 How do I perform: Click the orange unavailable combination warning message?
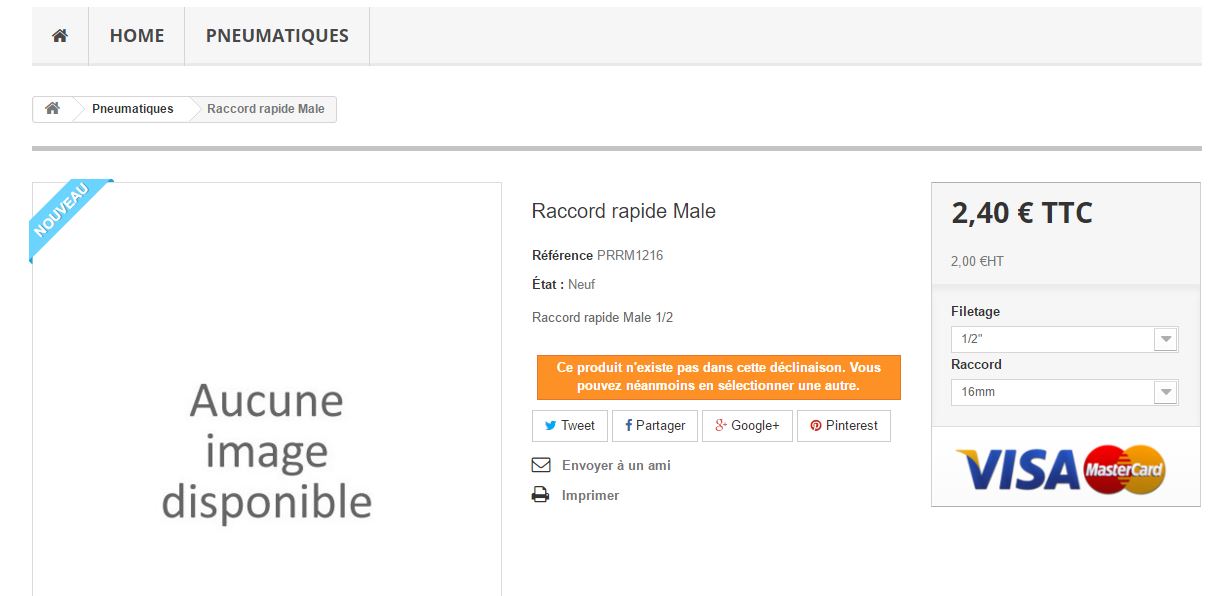719,377
